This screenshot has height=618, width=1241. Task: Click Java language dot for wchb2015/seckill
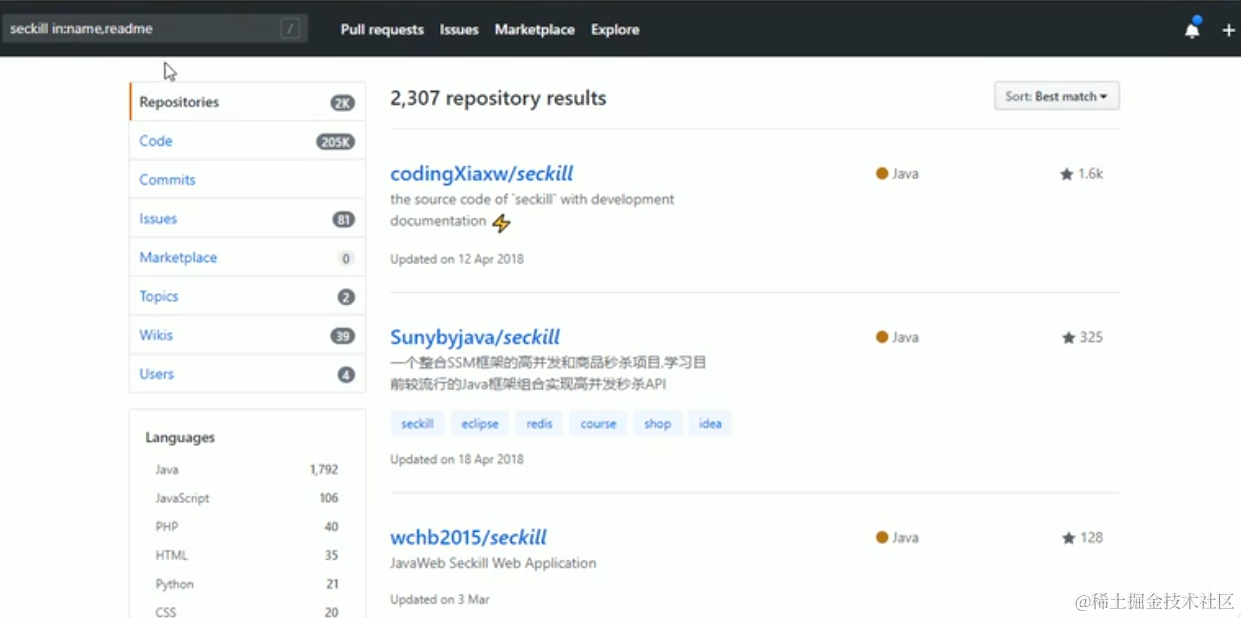pyautogui.click(x=882, y=537)
